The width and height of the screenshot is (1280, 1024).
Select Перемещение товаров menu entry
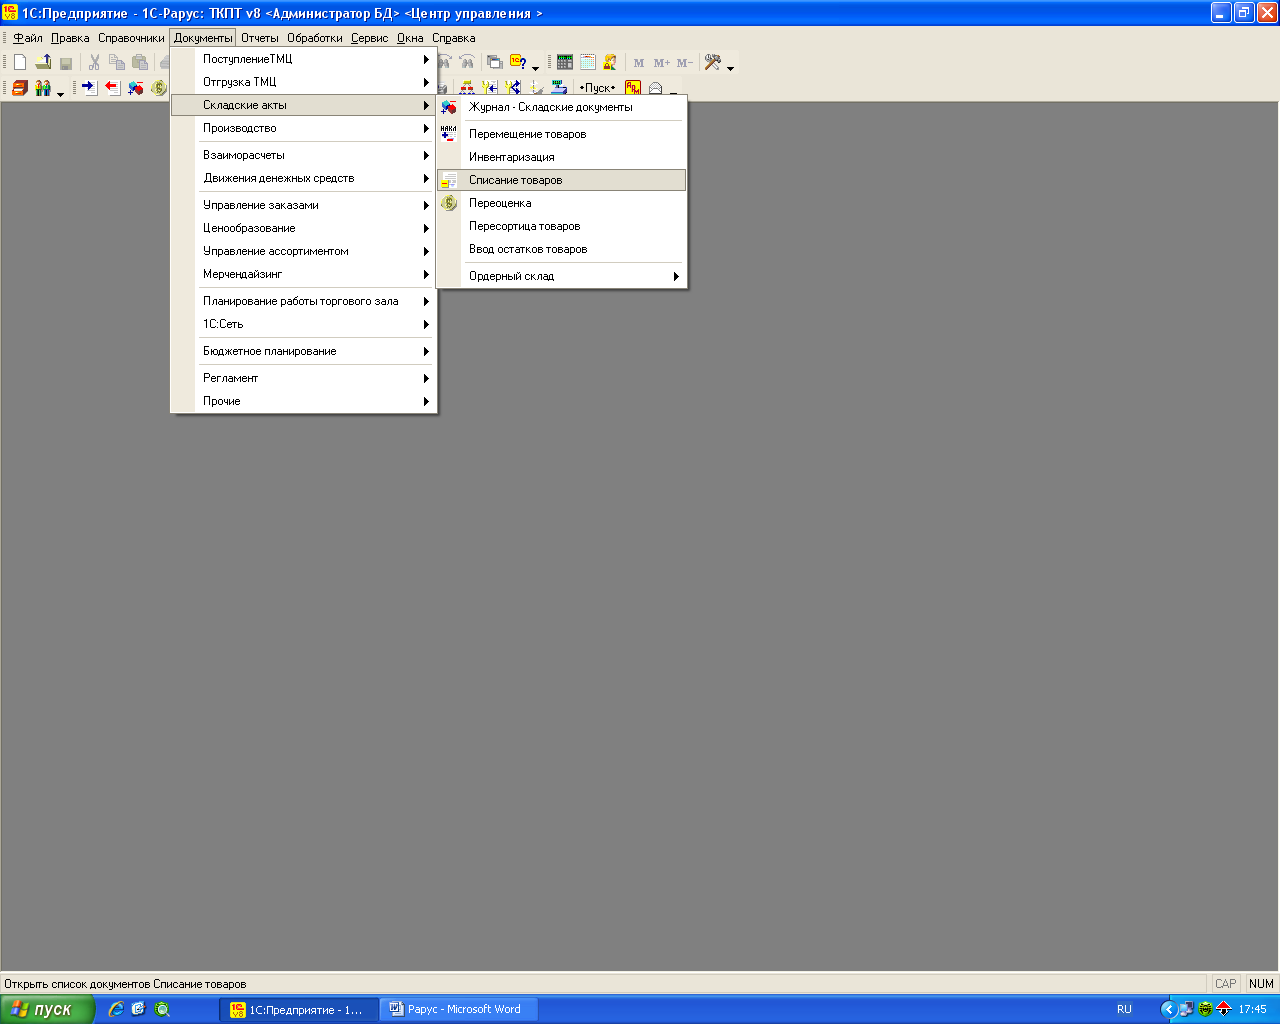coord(562,134)
